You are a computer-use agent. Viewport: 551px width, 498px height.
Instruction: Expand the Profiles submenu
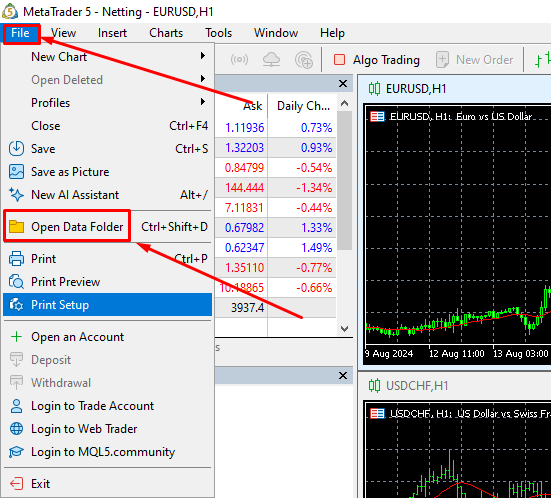(x=107, y=103)
